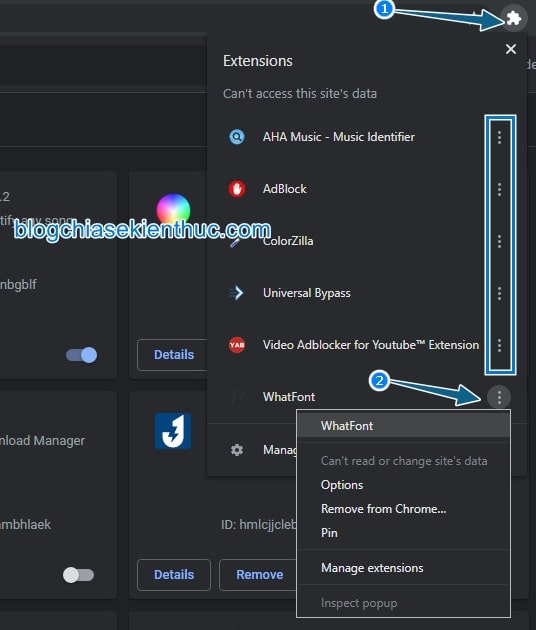Click Video Adblocker for Youtube Extension name
536x630 pixels.
coord(371,345)
